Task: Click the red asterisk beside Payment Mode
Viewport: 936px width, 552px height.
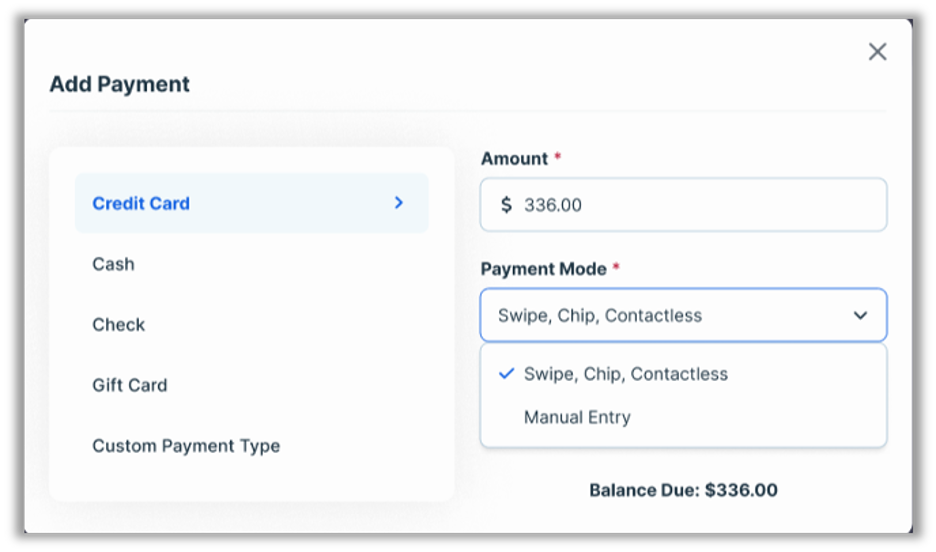Action: coord(616,268)
